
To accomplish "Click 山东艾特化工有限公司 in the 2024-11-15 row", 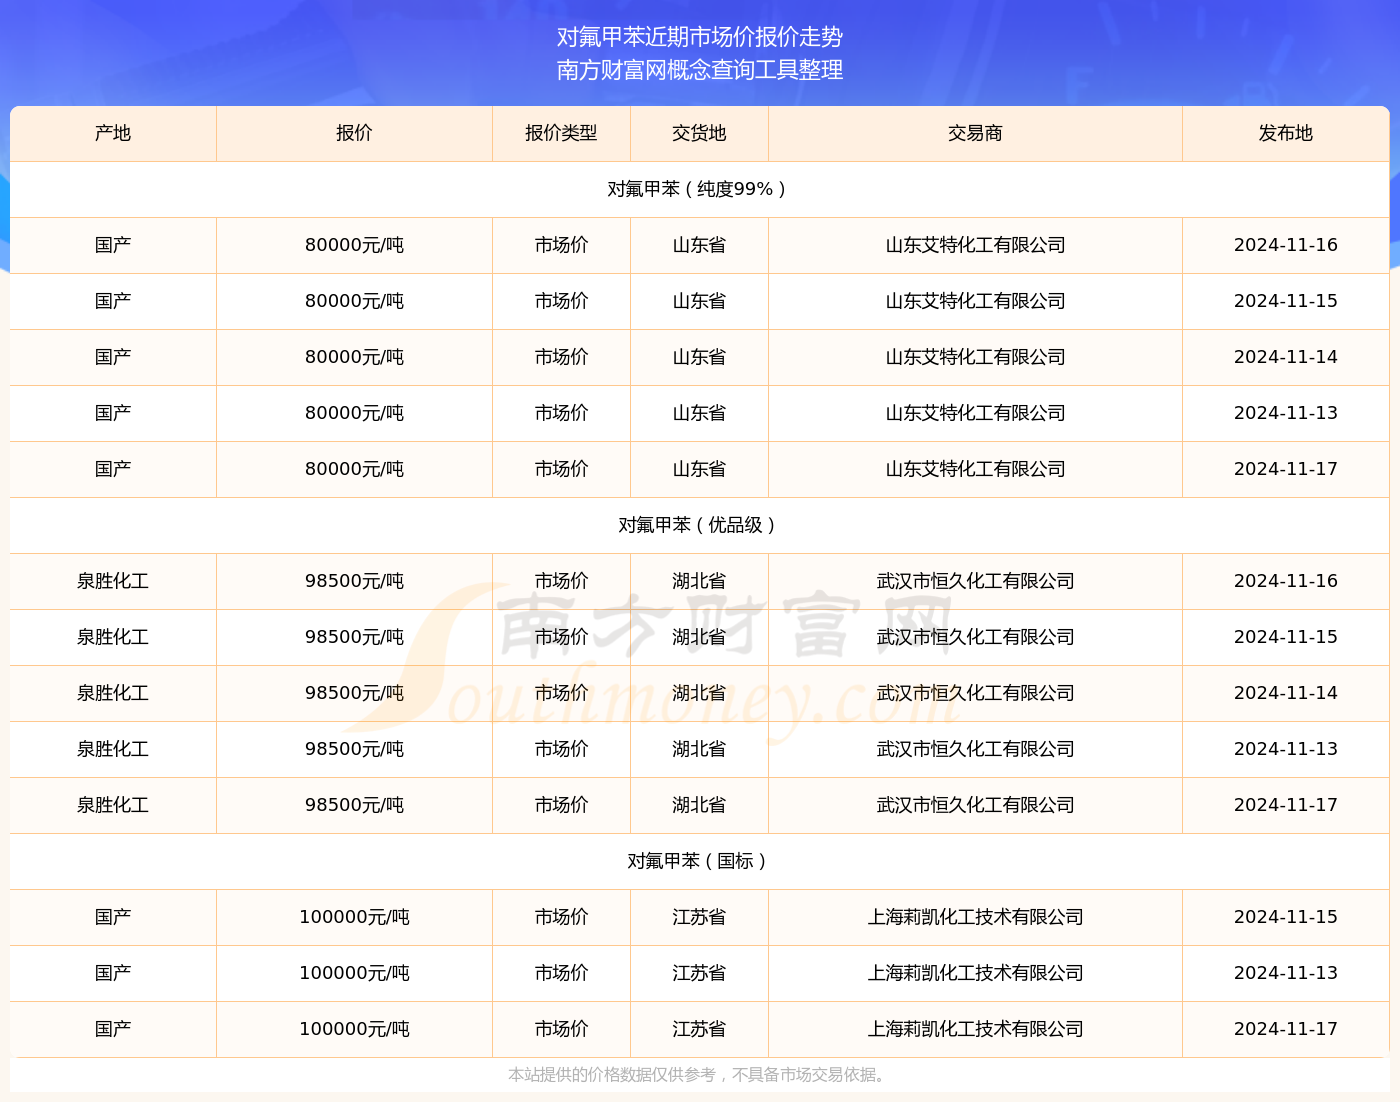I will point(975,301).
